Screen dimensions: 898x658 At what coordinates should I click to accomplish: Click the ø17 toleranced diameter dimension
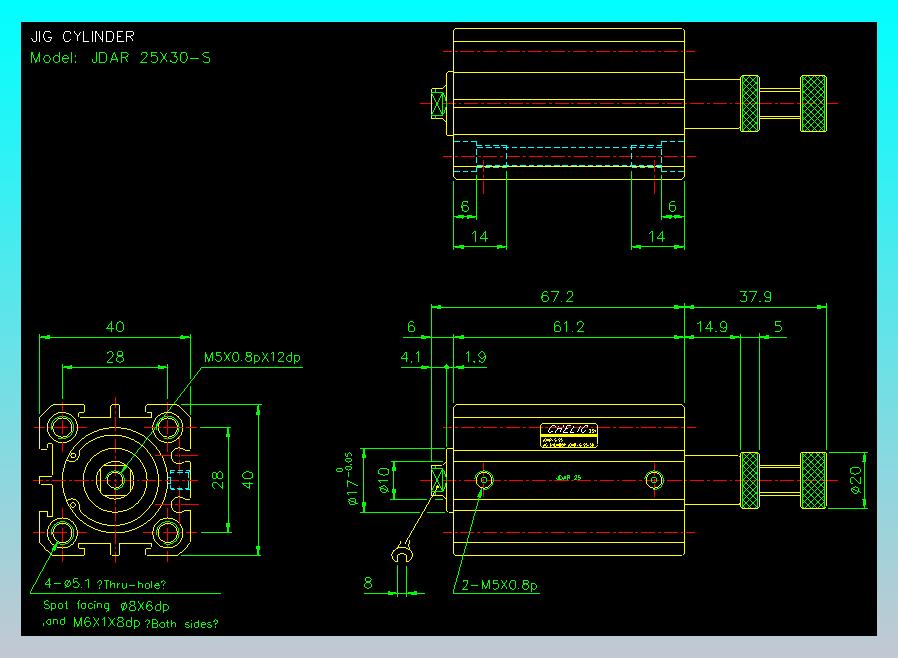[x=350, y=479]
